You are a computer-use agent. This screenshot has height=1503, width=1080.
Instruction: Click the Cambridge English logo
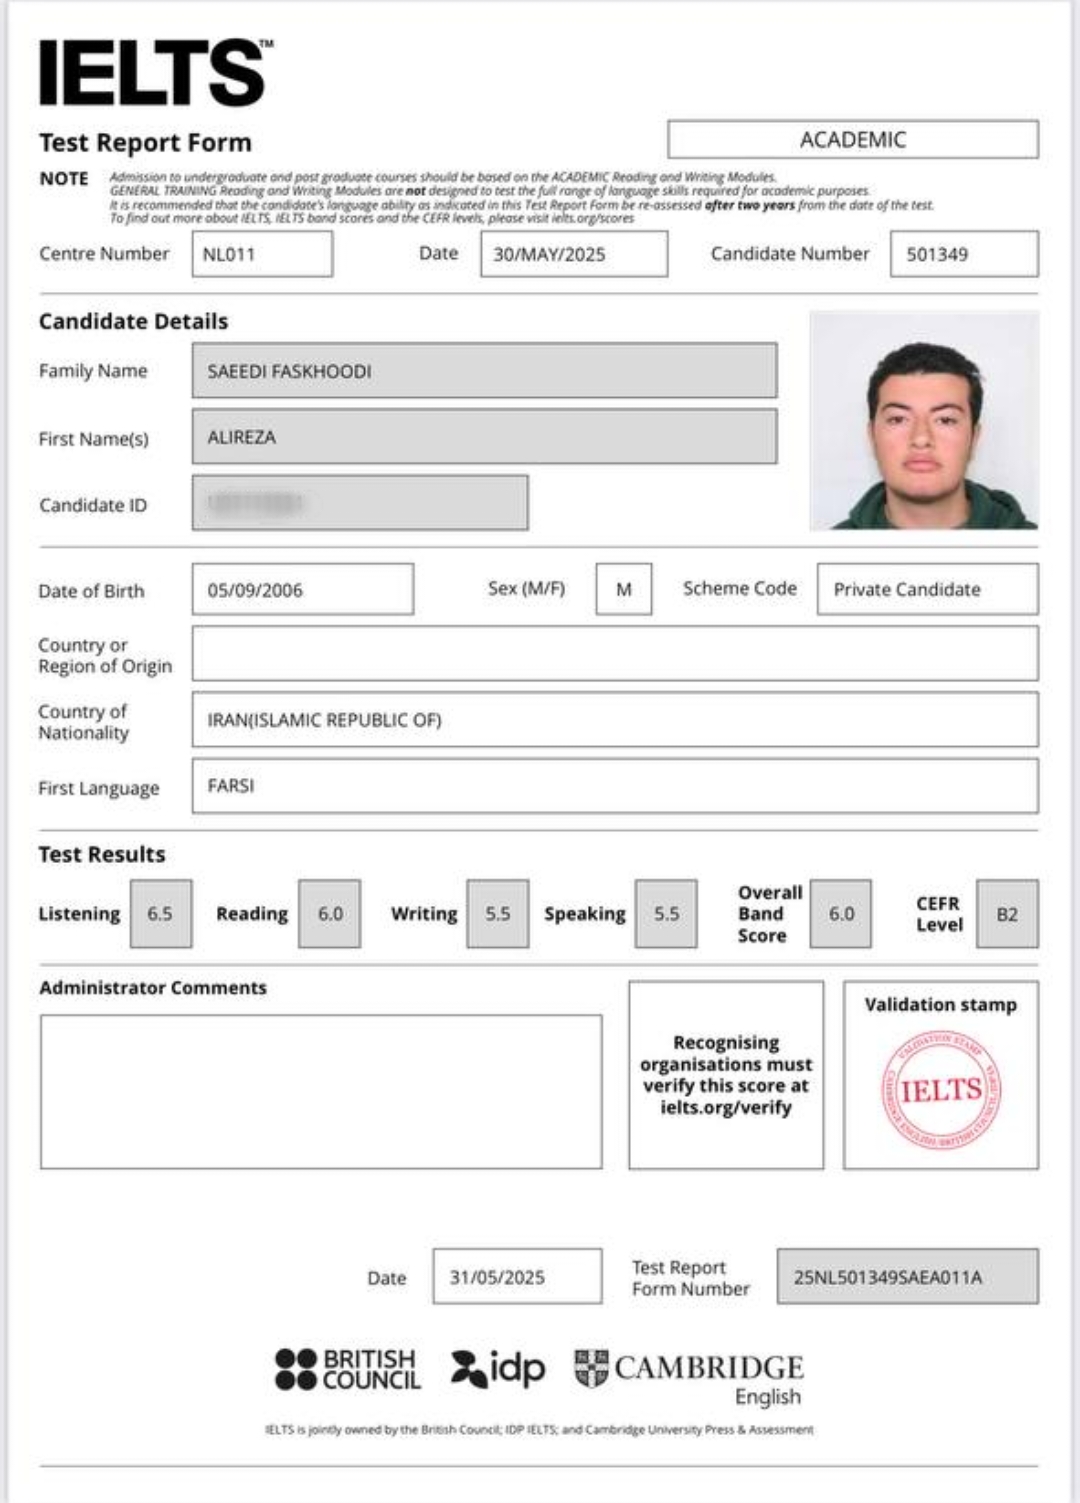689,1377
